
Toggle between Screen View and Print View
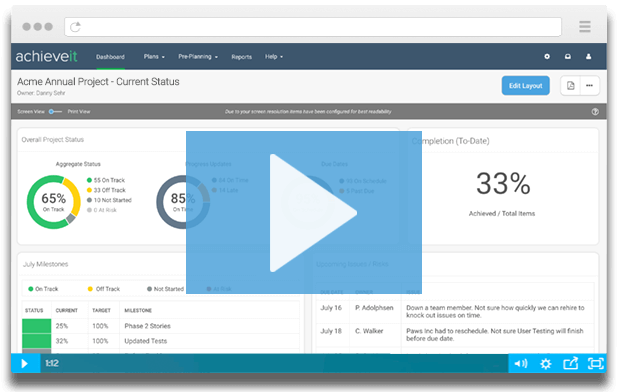pyautogui.click(x=55, y=111)
